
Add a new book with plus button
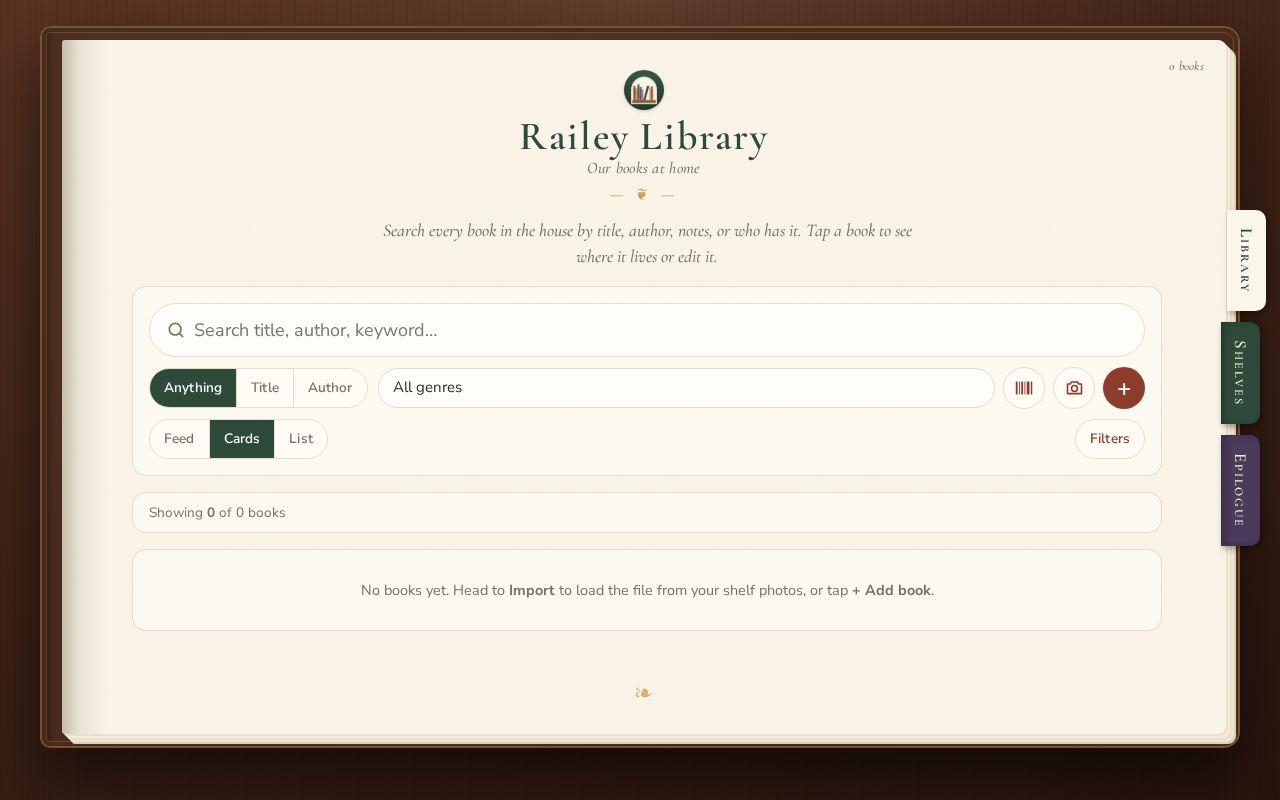click(1124, 388)
